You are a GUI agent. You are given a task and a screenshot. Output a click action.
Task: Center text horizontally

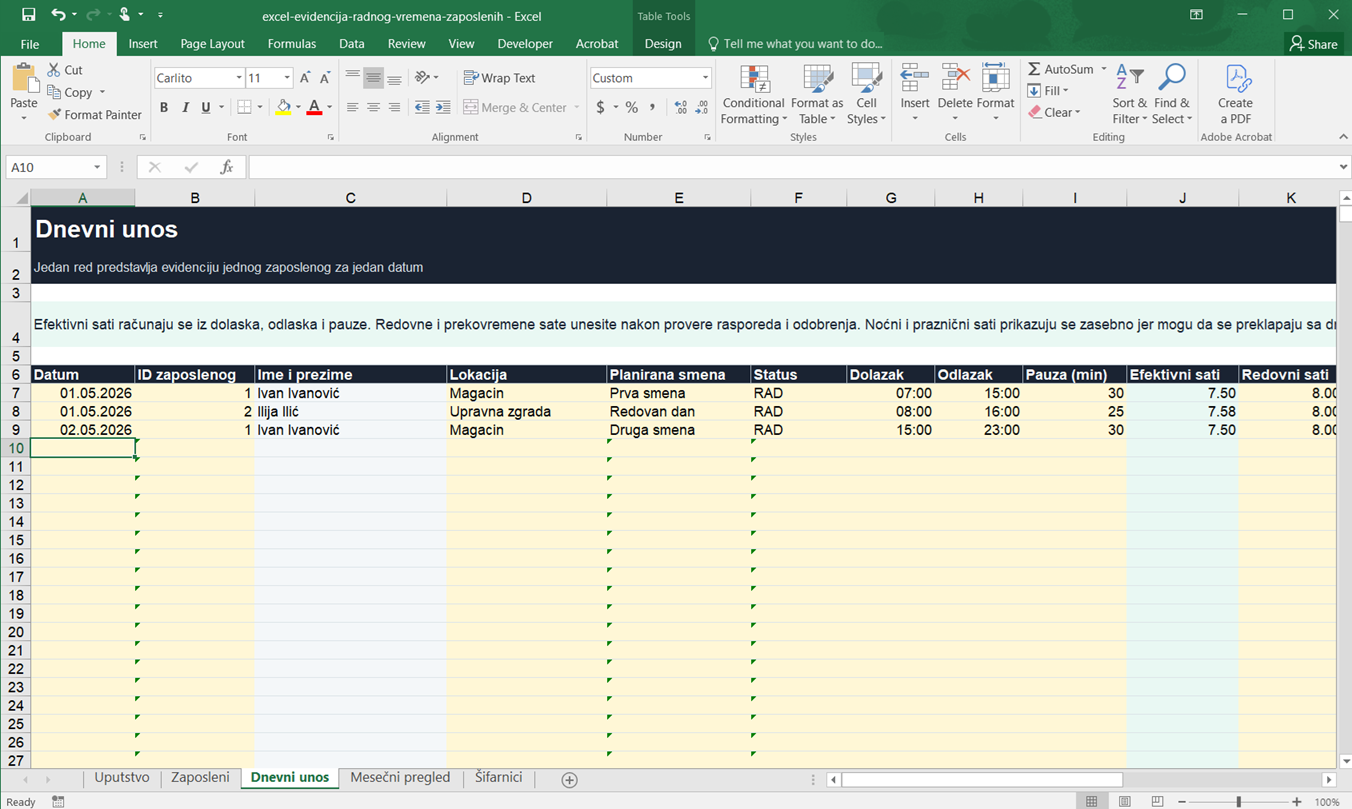pyautogui.click(x=373, y=107)
